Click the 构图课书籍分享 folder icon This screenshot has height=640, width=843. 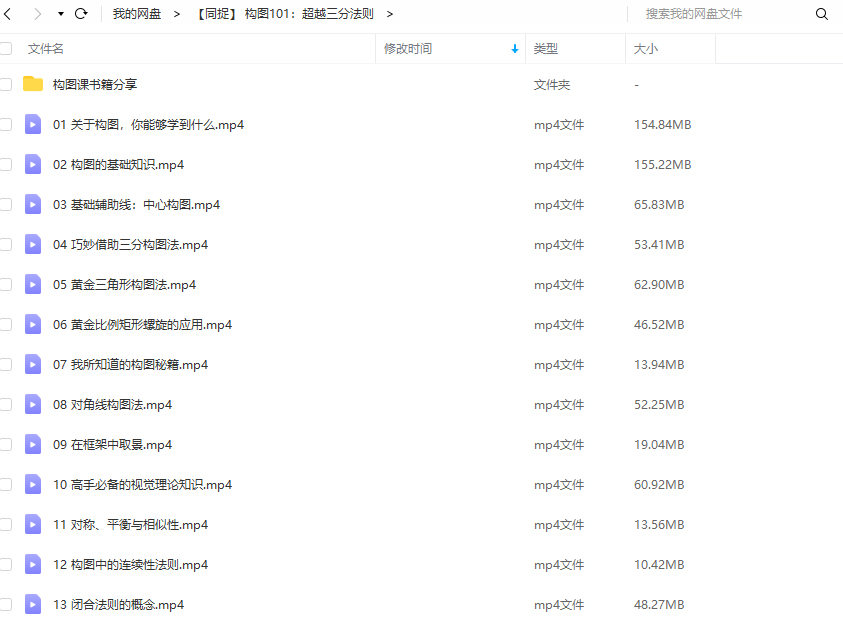[x=33, y=84]
